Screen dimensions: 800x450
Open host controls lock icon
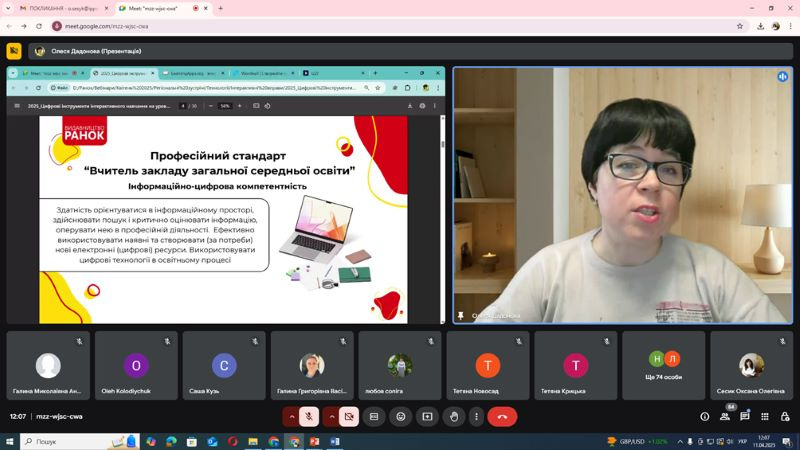pyautogui.click(x=785, y=417)
